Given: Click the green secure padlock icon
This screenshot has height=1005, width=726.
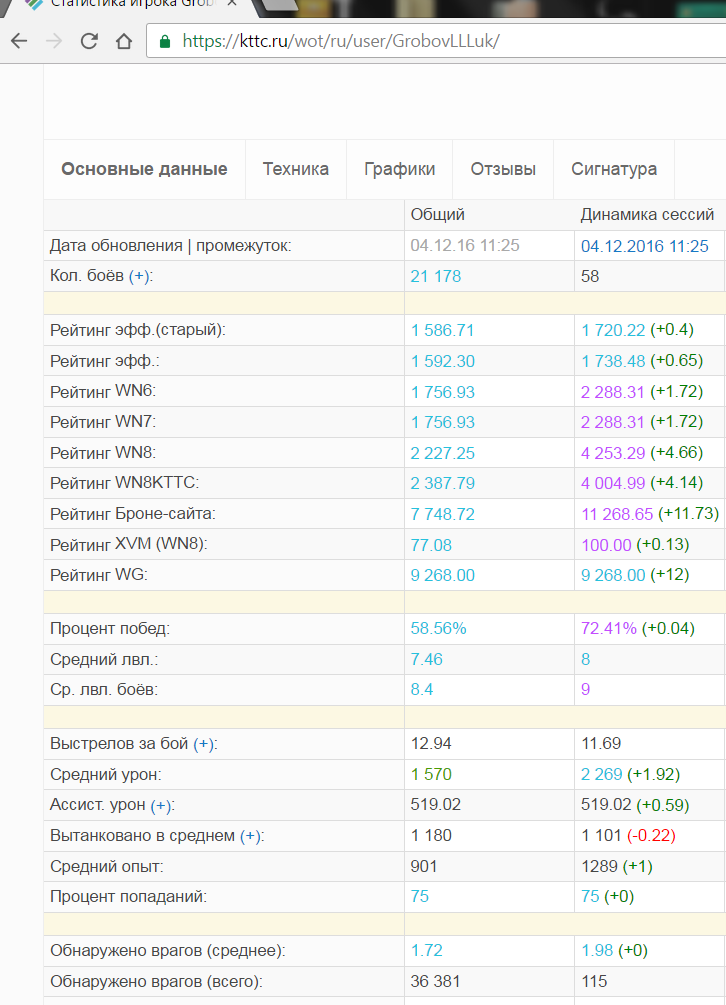Looking at the screenshot, I should coord(165,42).
